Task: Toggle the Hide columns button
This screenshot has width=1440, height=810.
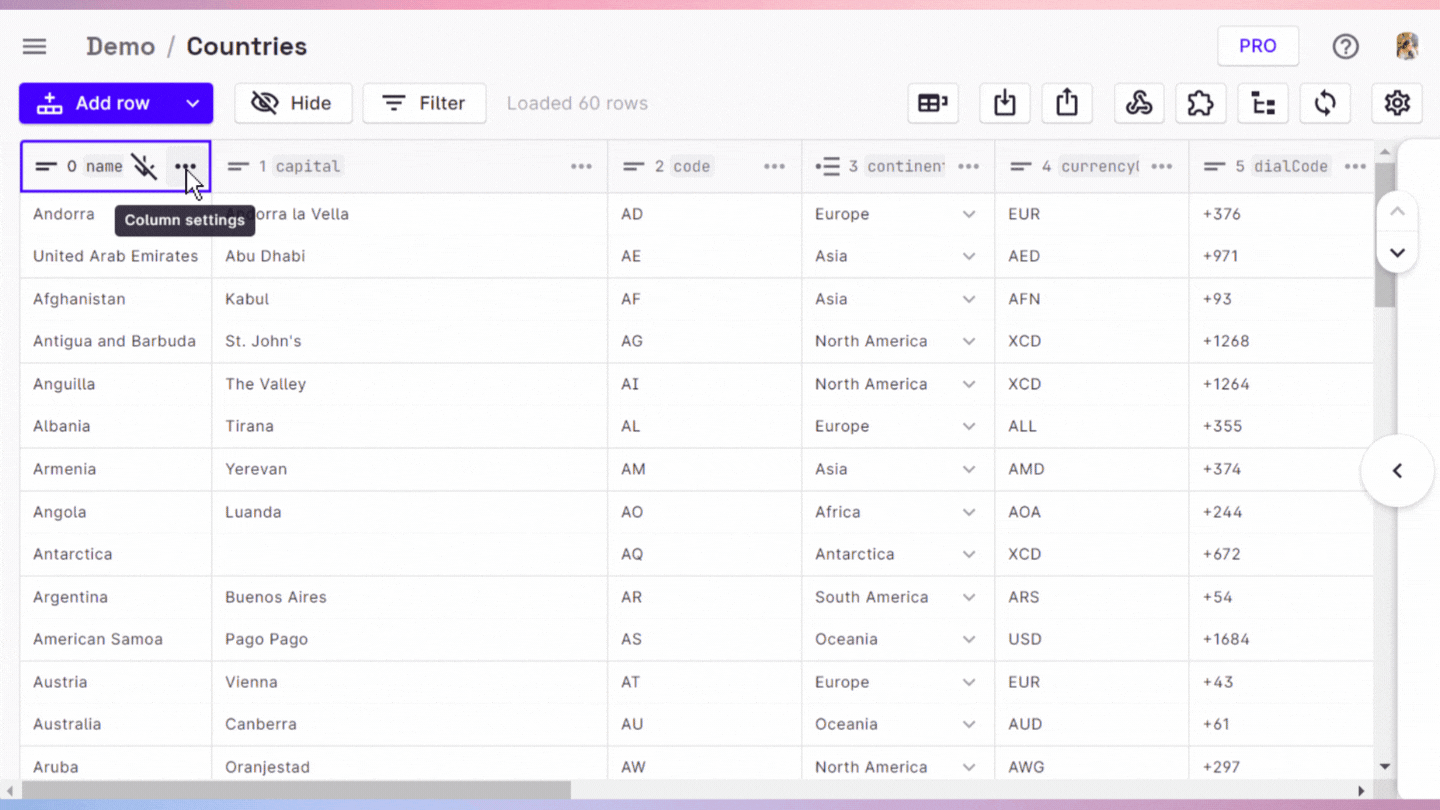Action: (293, 103)
